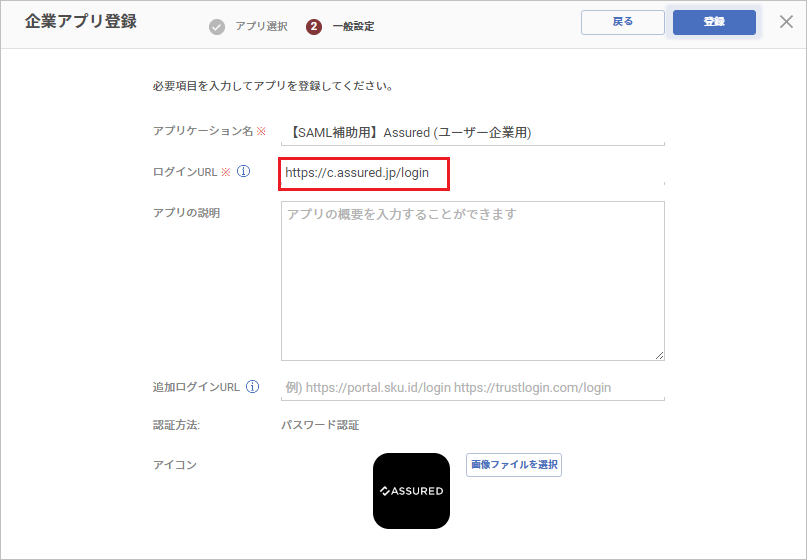Click the ASSURED app icon thumbnail
The image size is (812, 560).
411,491
